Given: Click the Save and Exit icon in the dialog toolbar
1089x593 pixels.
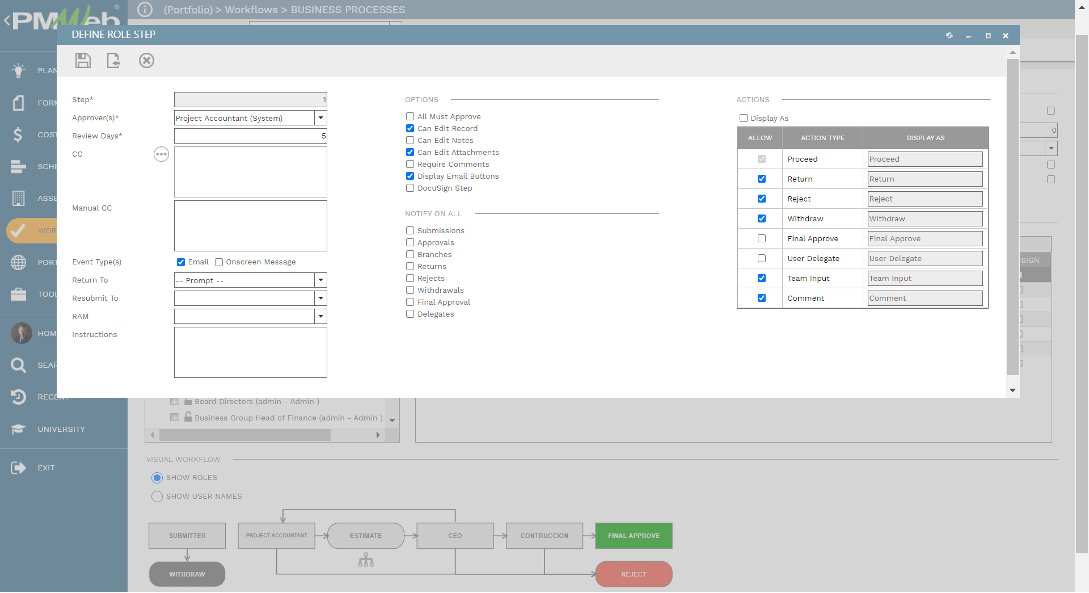Looking at the screenshot, I should (x=113, y=60).
